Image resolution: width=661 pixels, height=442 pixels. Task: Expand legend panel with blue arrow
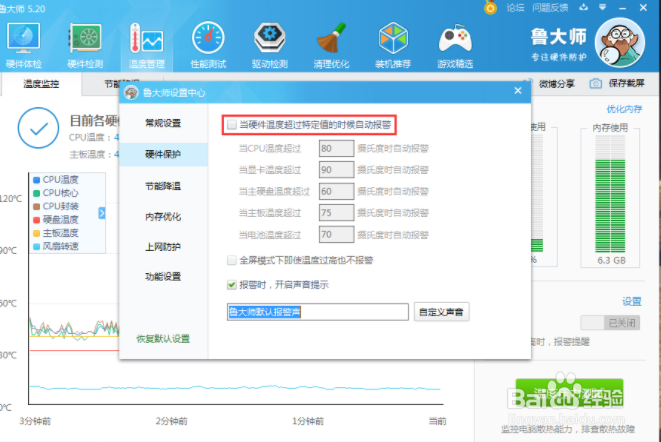click(x=102, y=213)
